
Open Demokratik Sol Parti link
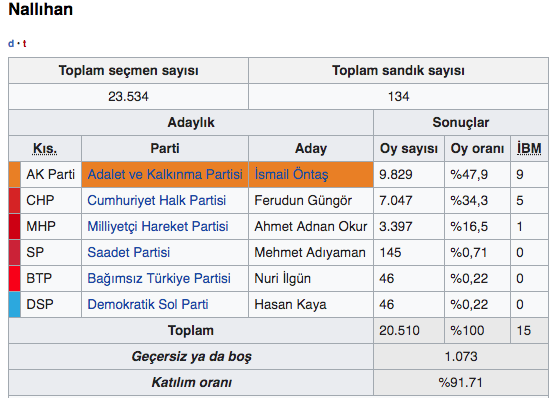point(148,304)
